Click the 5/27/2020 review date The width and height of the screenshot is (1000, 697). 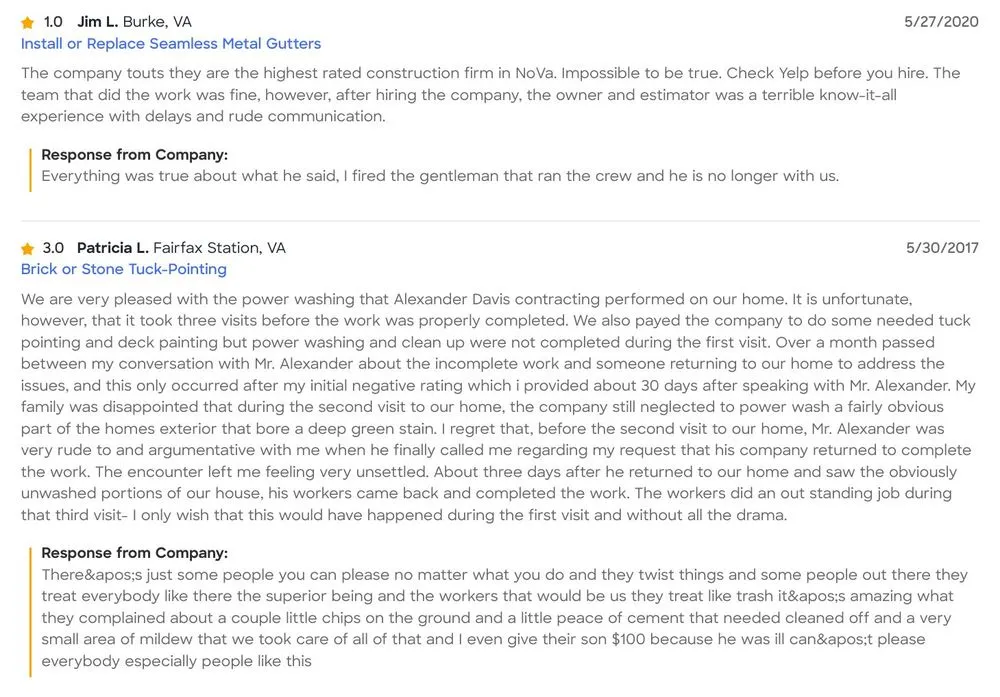[941, 21]
